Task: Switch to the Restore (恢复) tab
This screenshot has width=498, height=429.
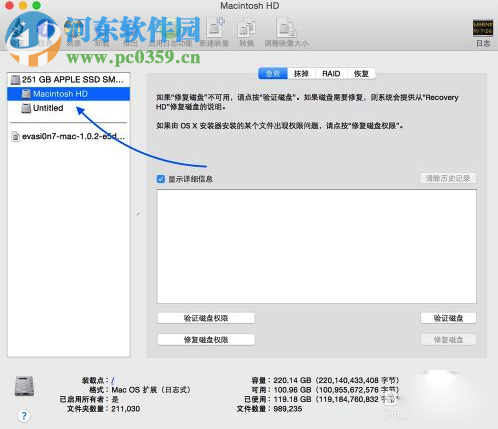Action: coord(361,74)
